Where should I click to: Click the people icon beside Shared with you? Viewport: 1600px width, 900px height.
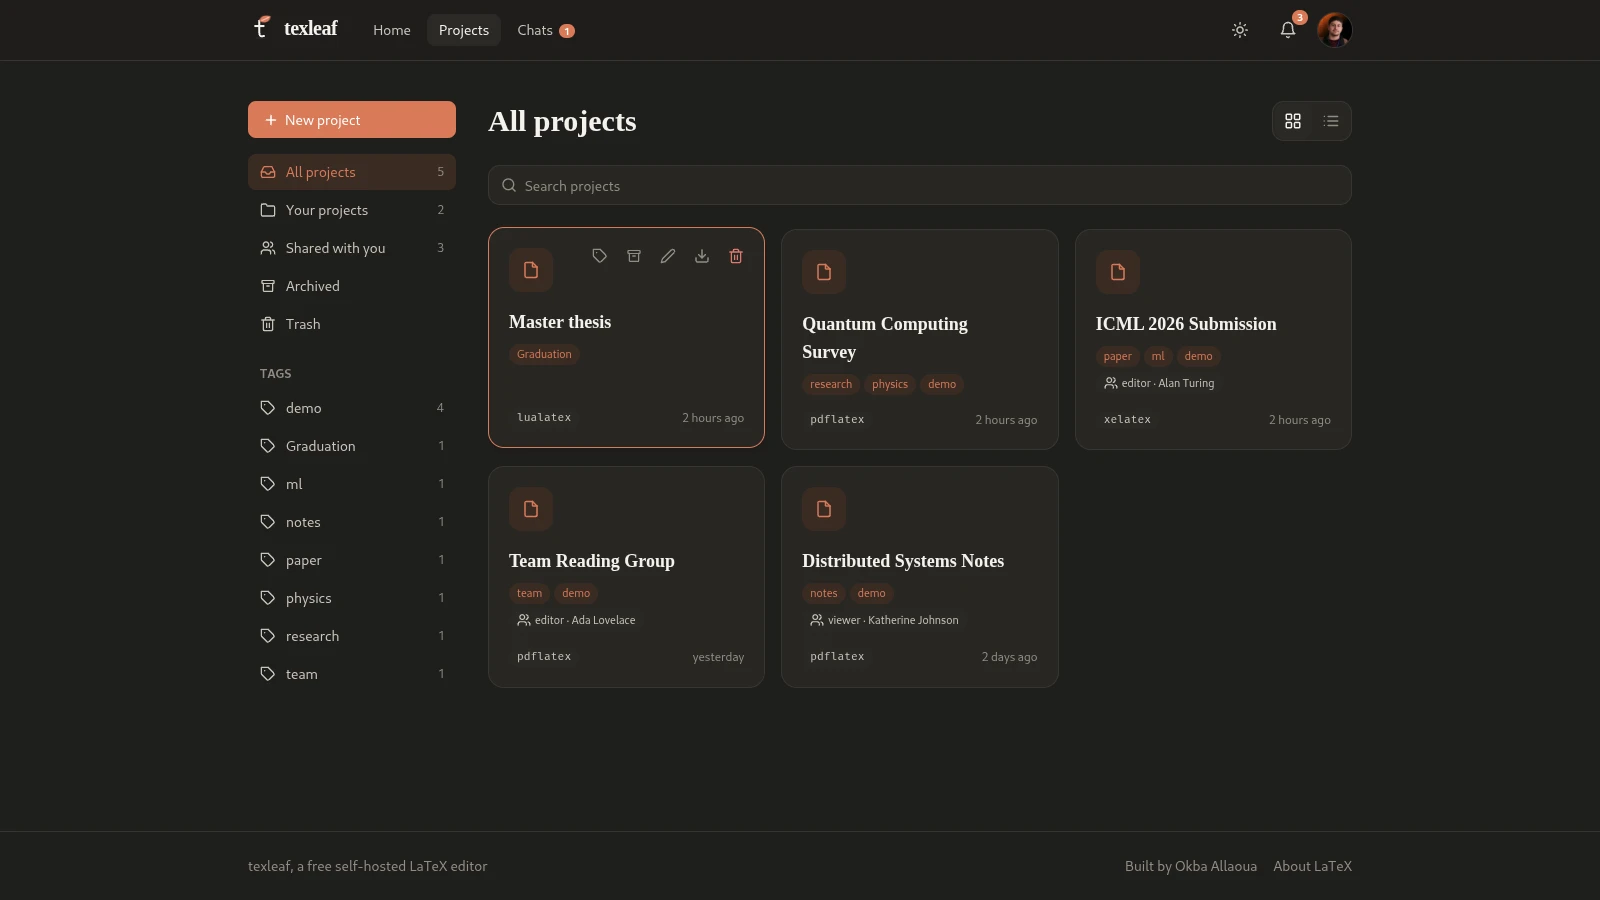268,248
